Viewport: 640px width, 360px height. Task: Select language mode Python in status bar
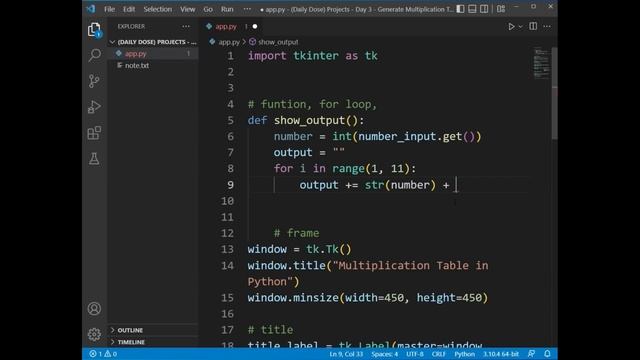[464, 354]
